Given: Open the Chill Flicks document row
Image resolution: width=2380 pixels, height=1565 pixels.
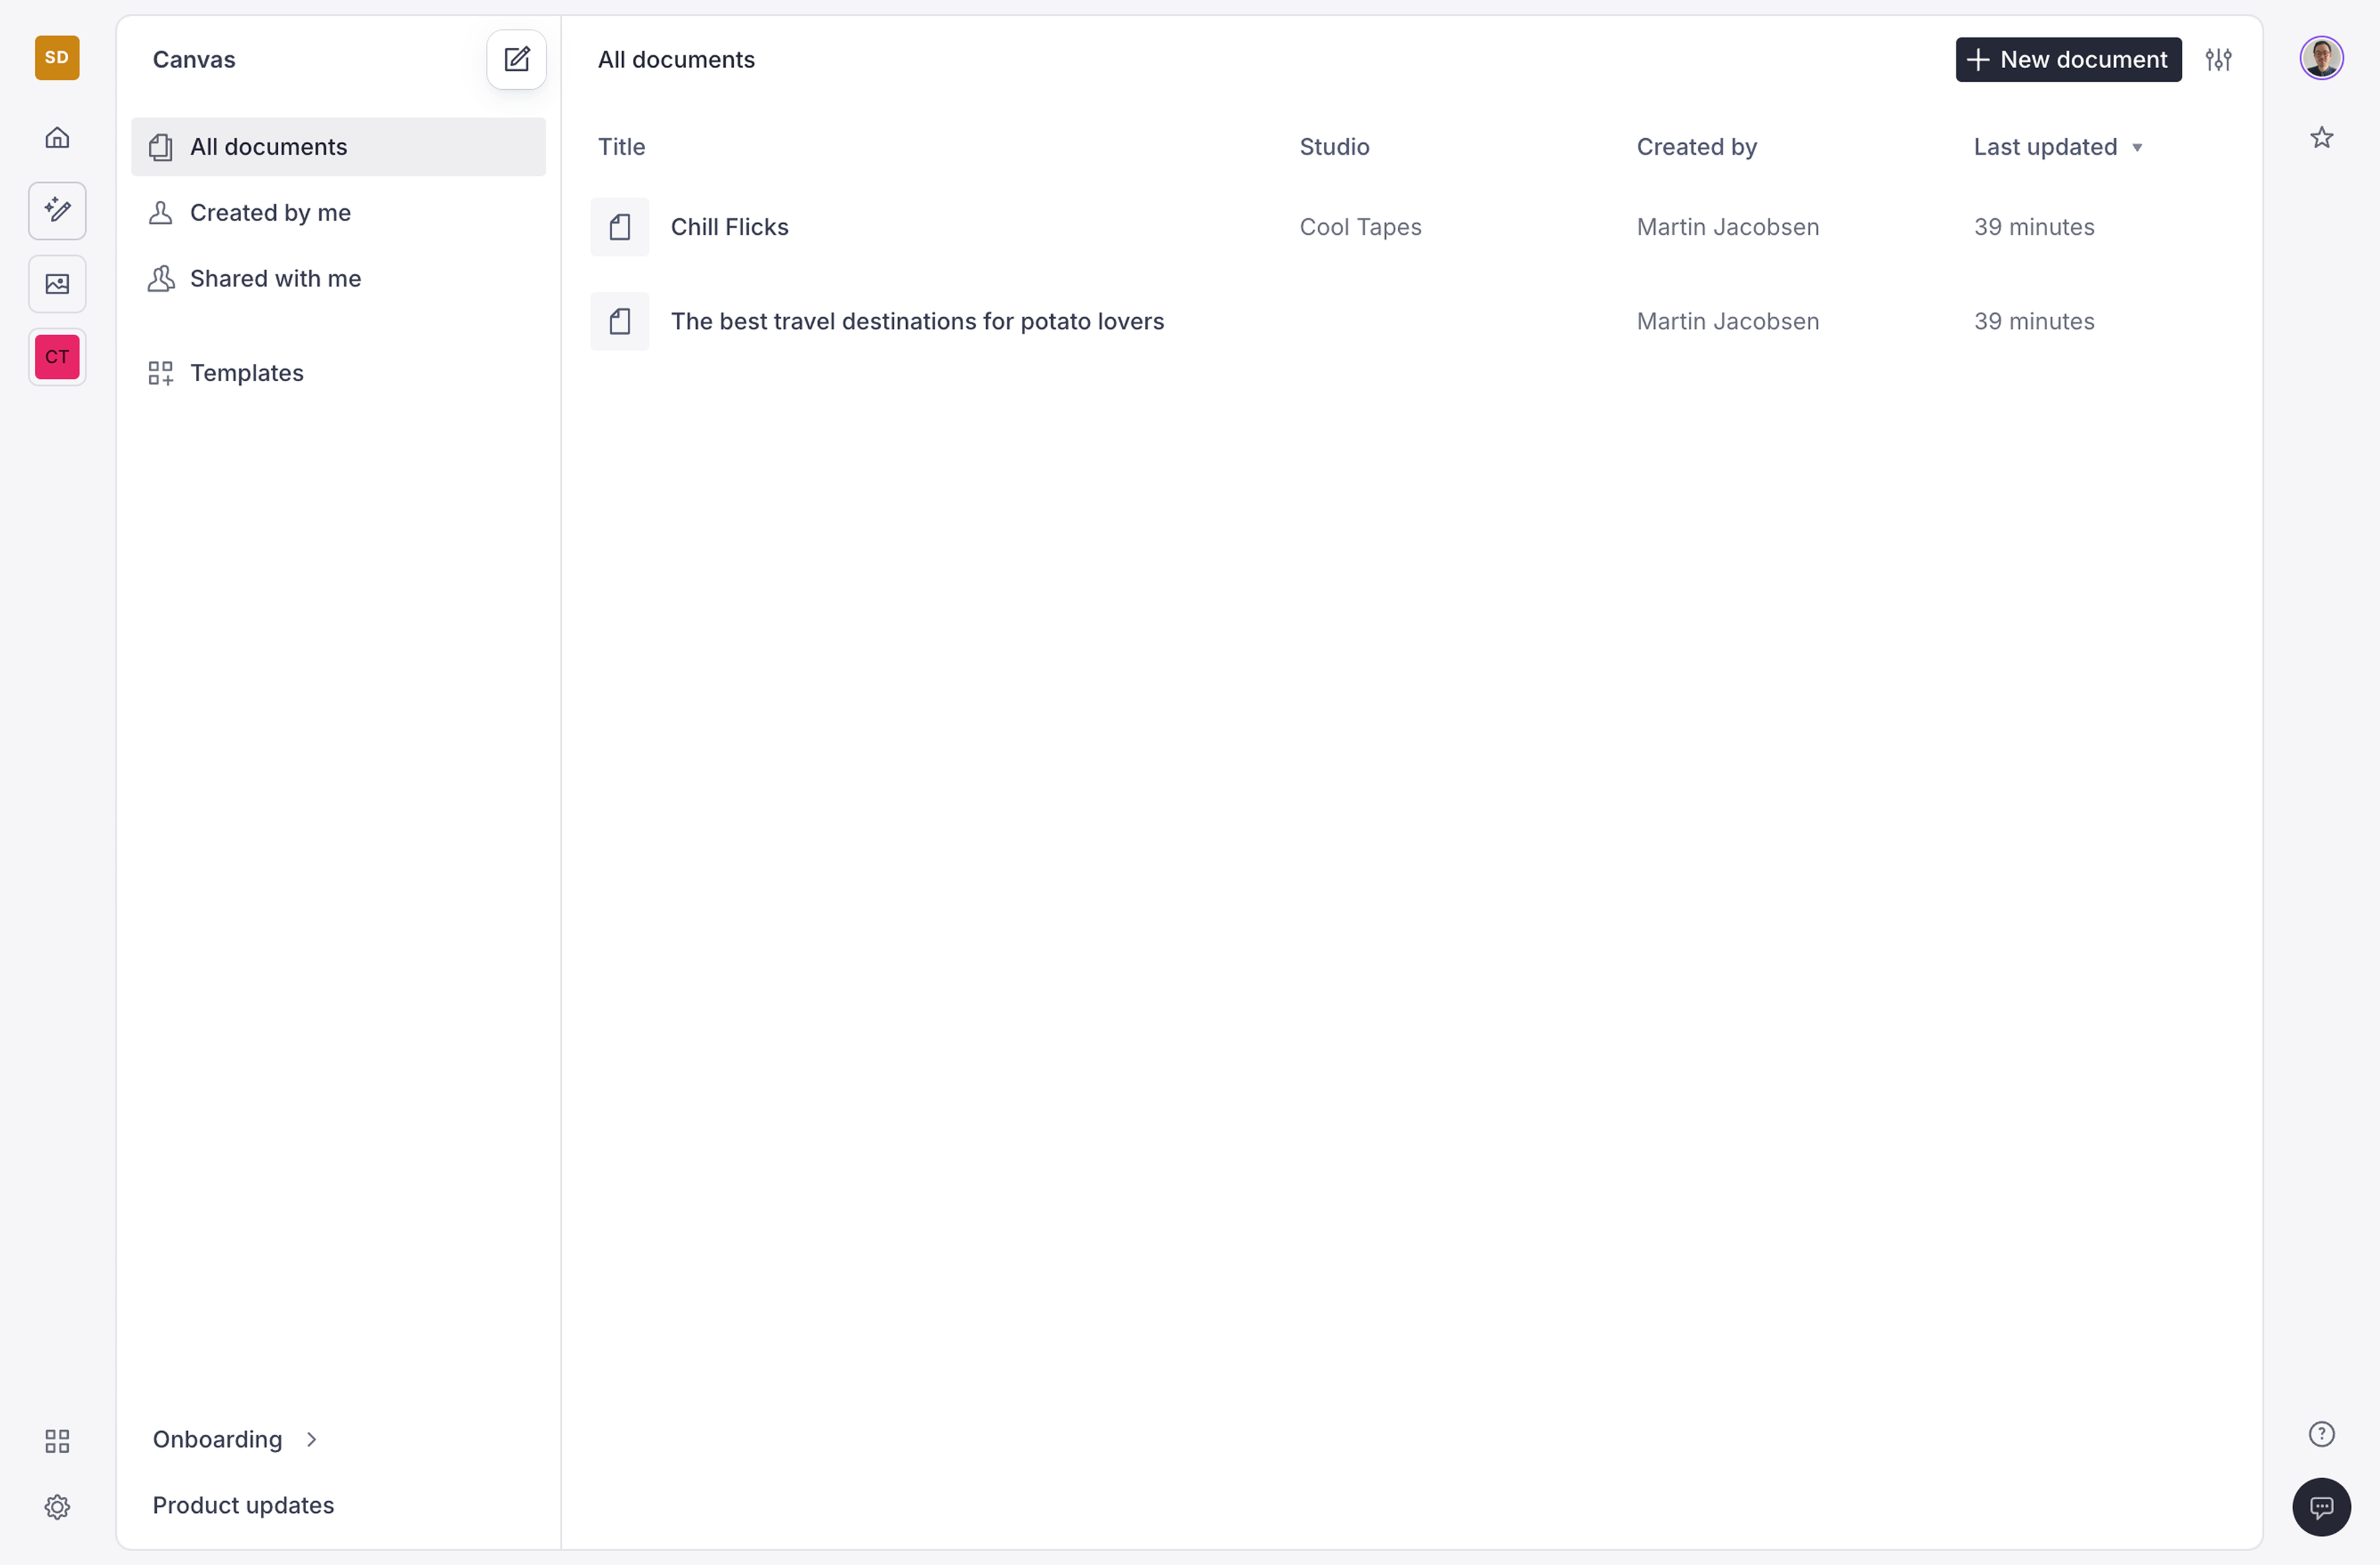Looking at the screenshot, I should [x=729, y=227].
